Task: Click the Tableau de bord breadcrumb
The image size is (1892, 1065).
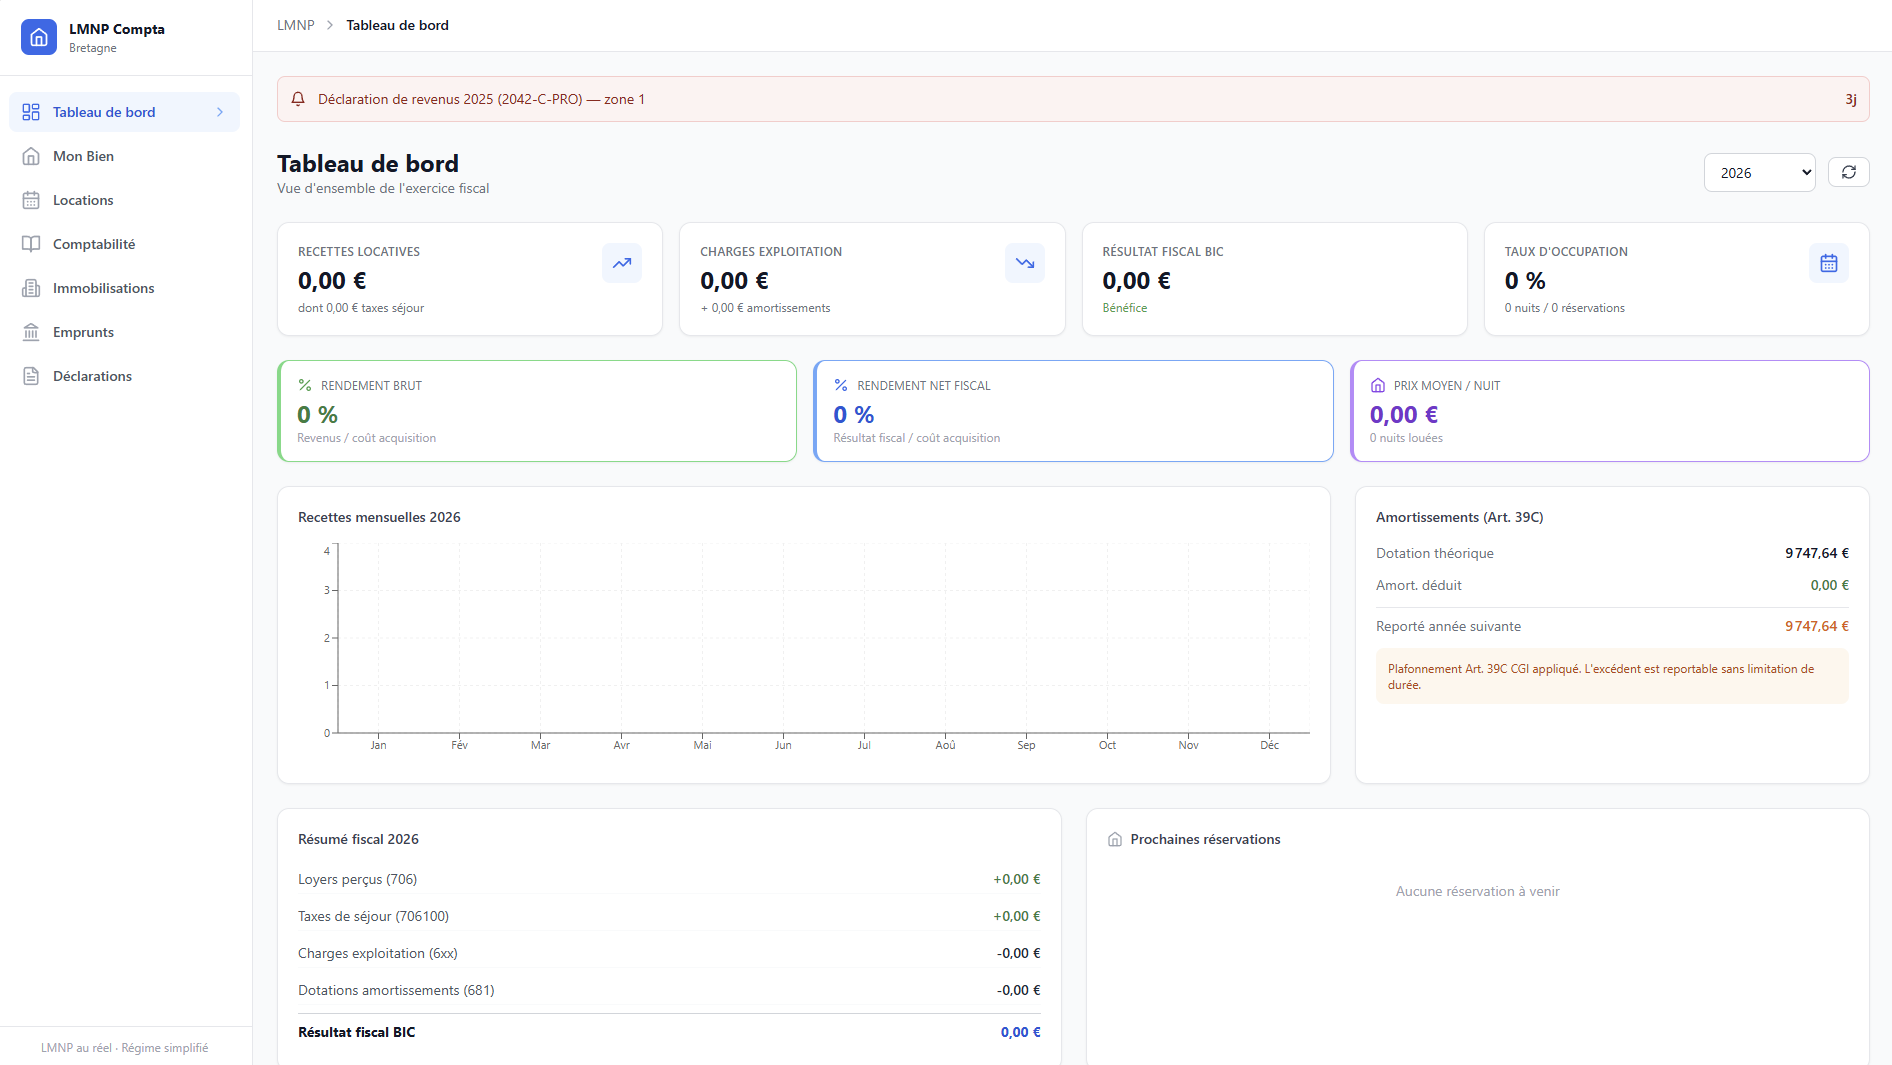Action: click(397, 25)
